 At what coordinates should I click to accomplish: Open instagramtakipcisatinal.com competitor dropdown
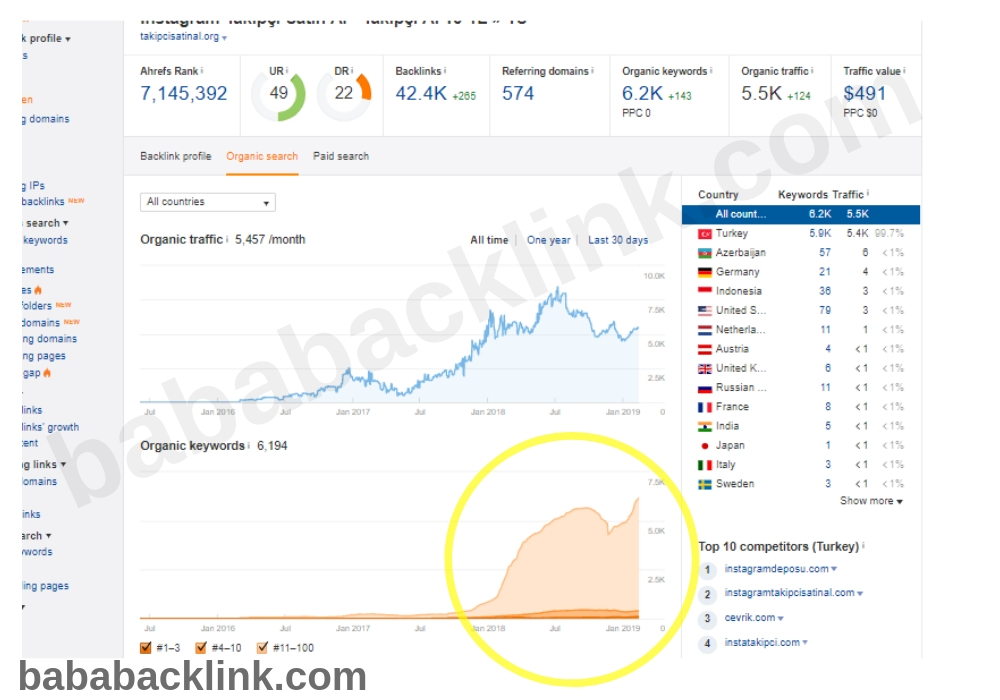(860, 593)
